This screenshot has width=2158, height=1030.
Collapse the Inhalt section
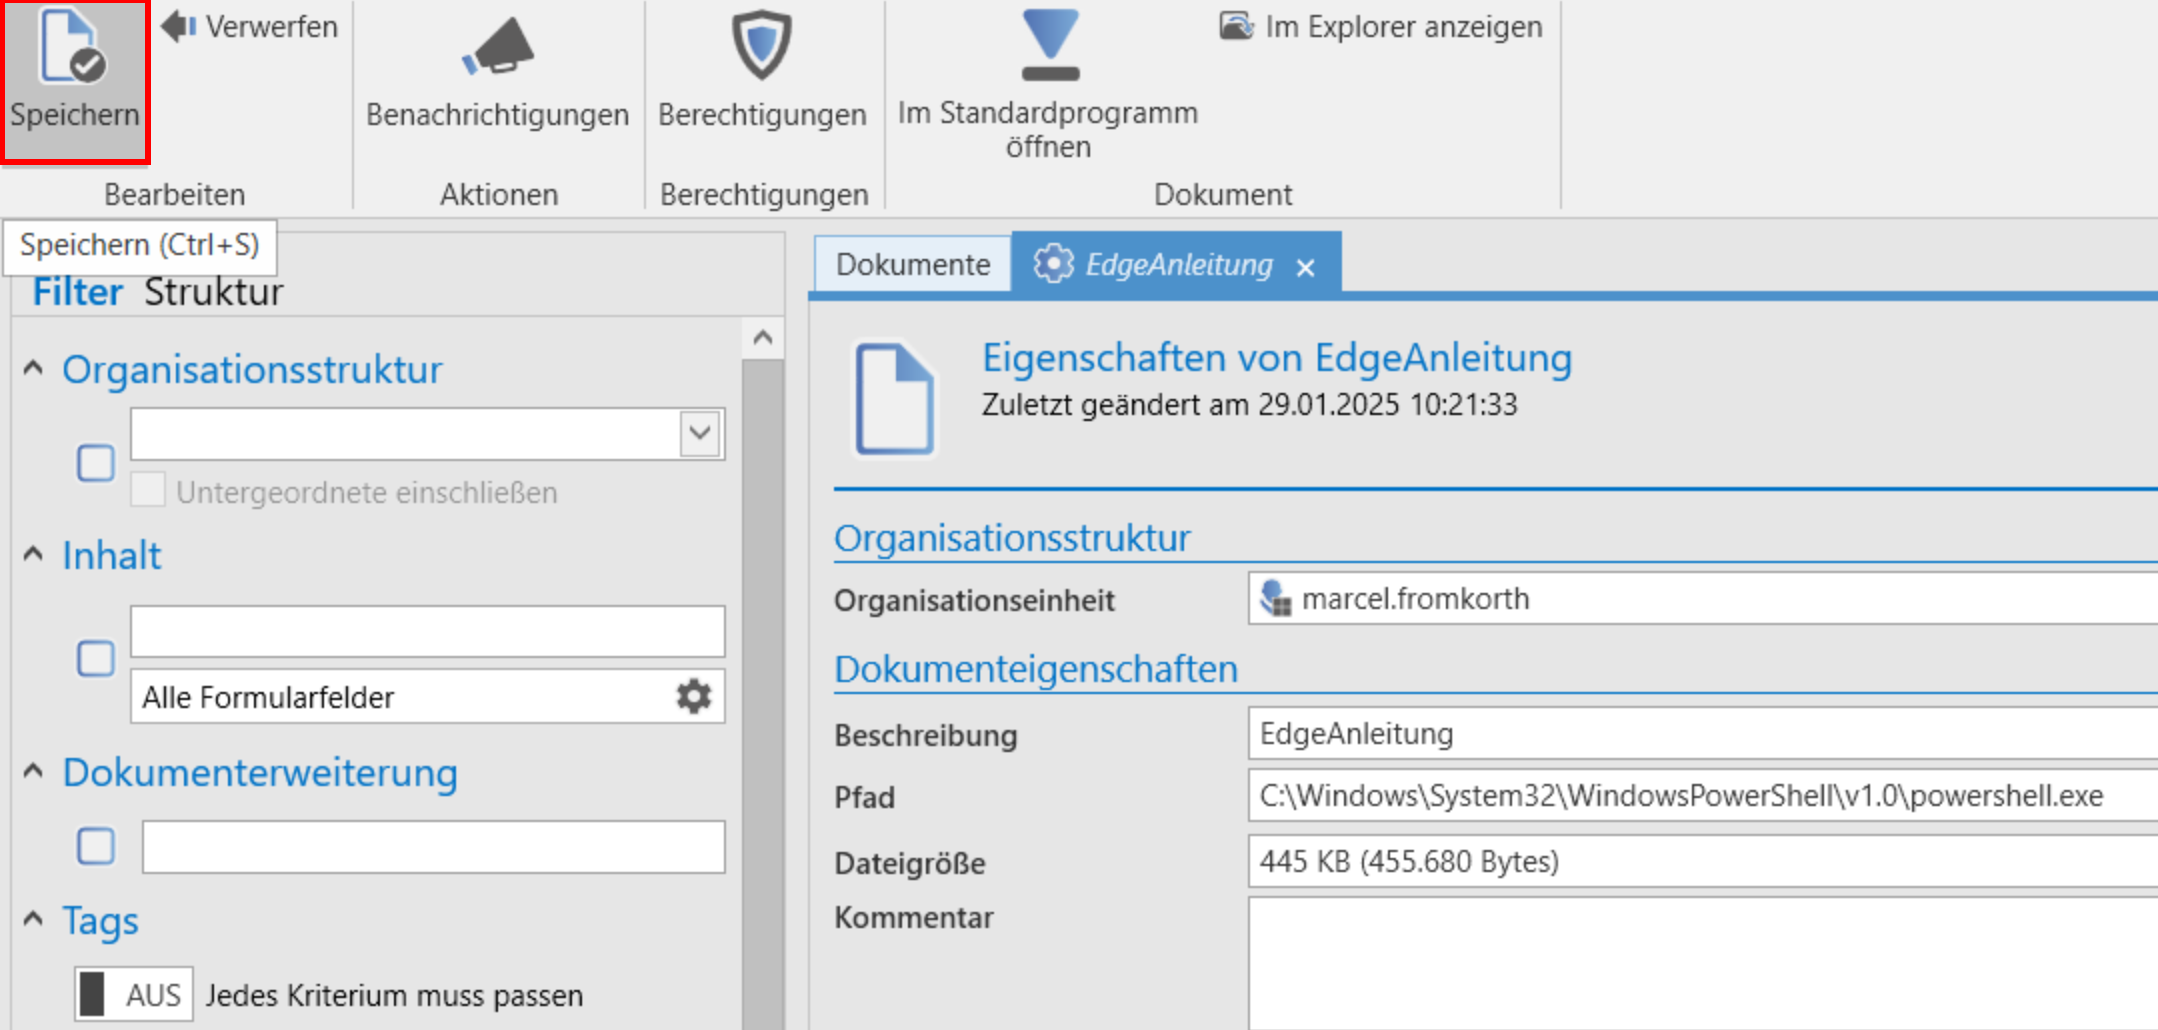(31, 553)
